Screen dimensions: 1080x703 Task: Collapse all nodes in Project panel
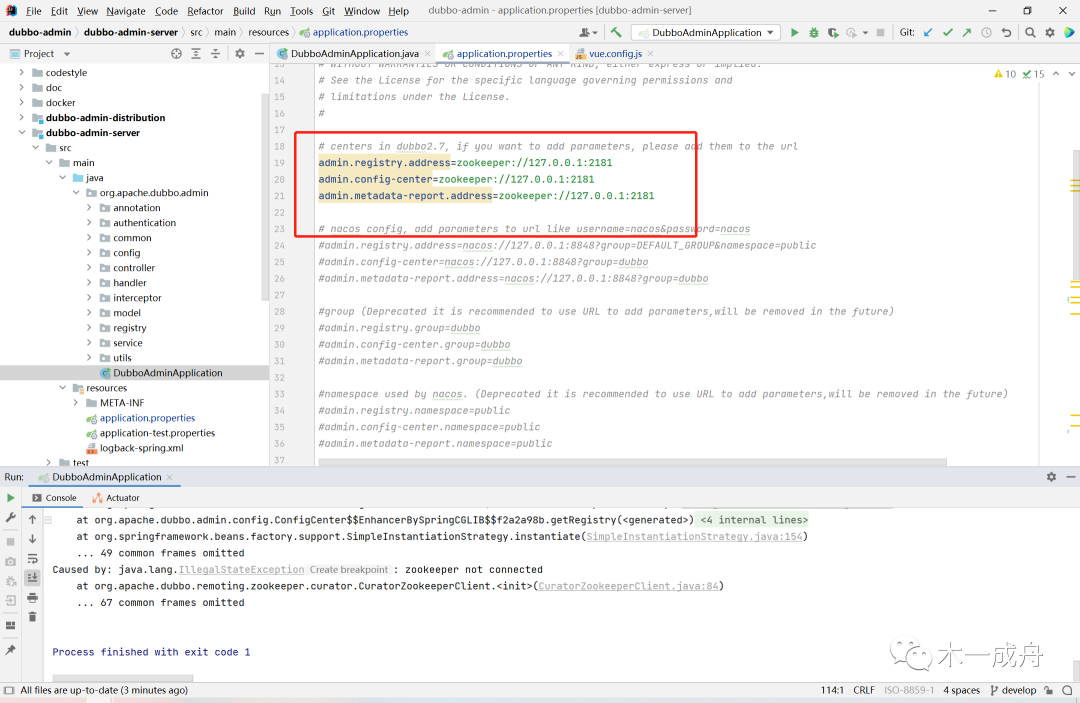coord(215,54)
